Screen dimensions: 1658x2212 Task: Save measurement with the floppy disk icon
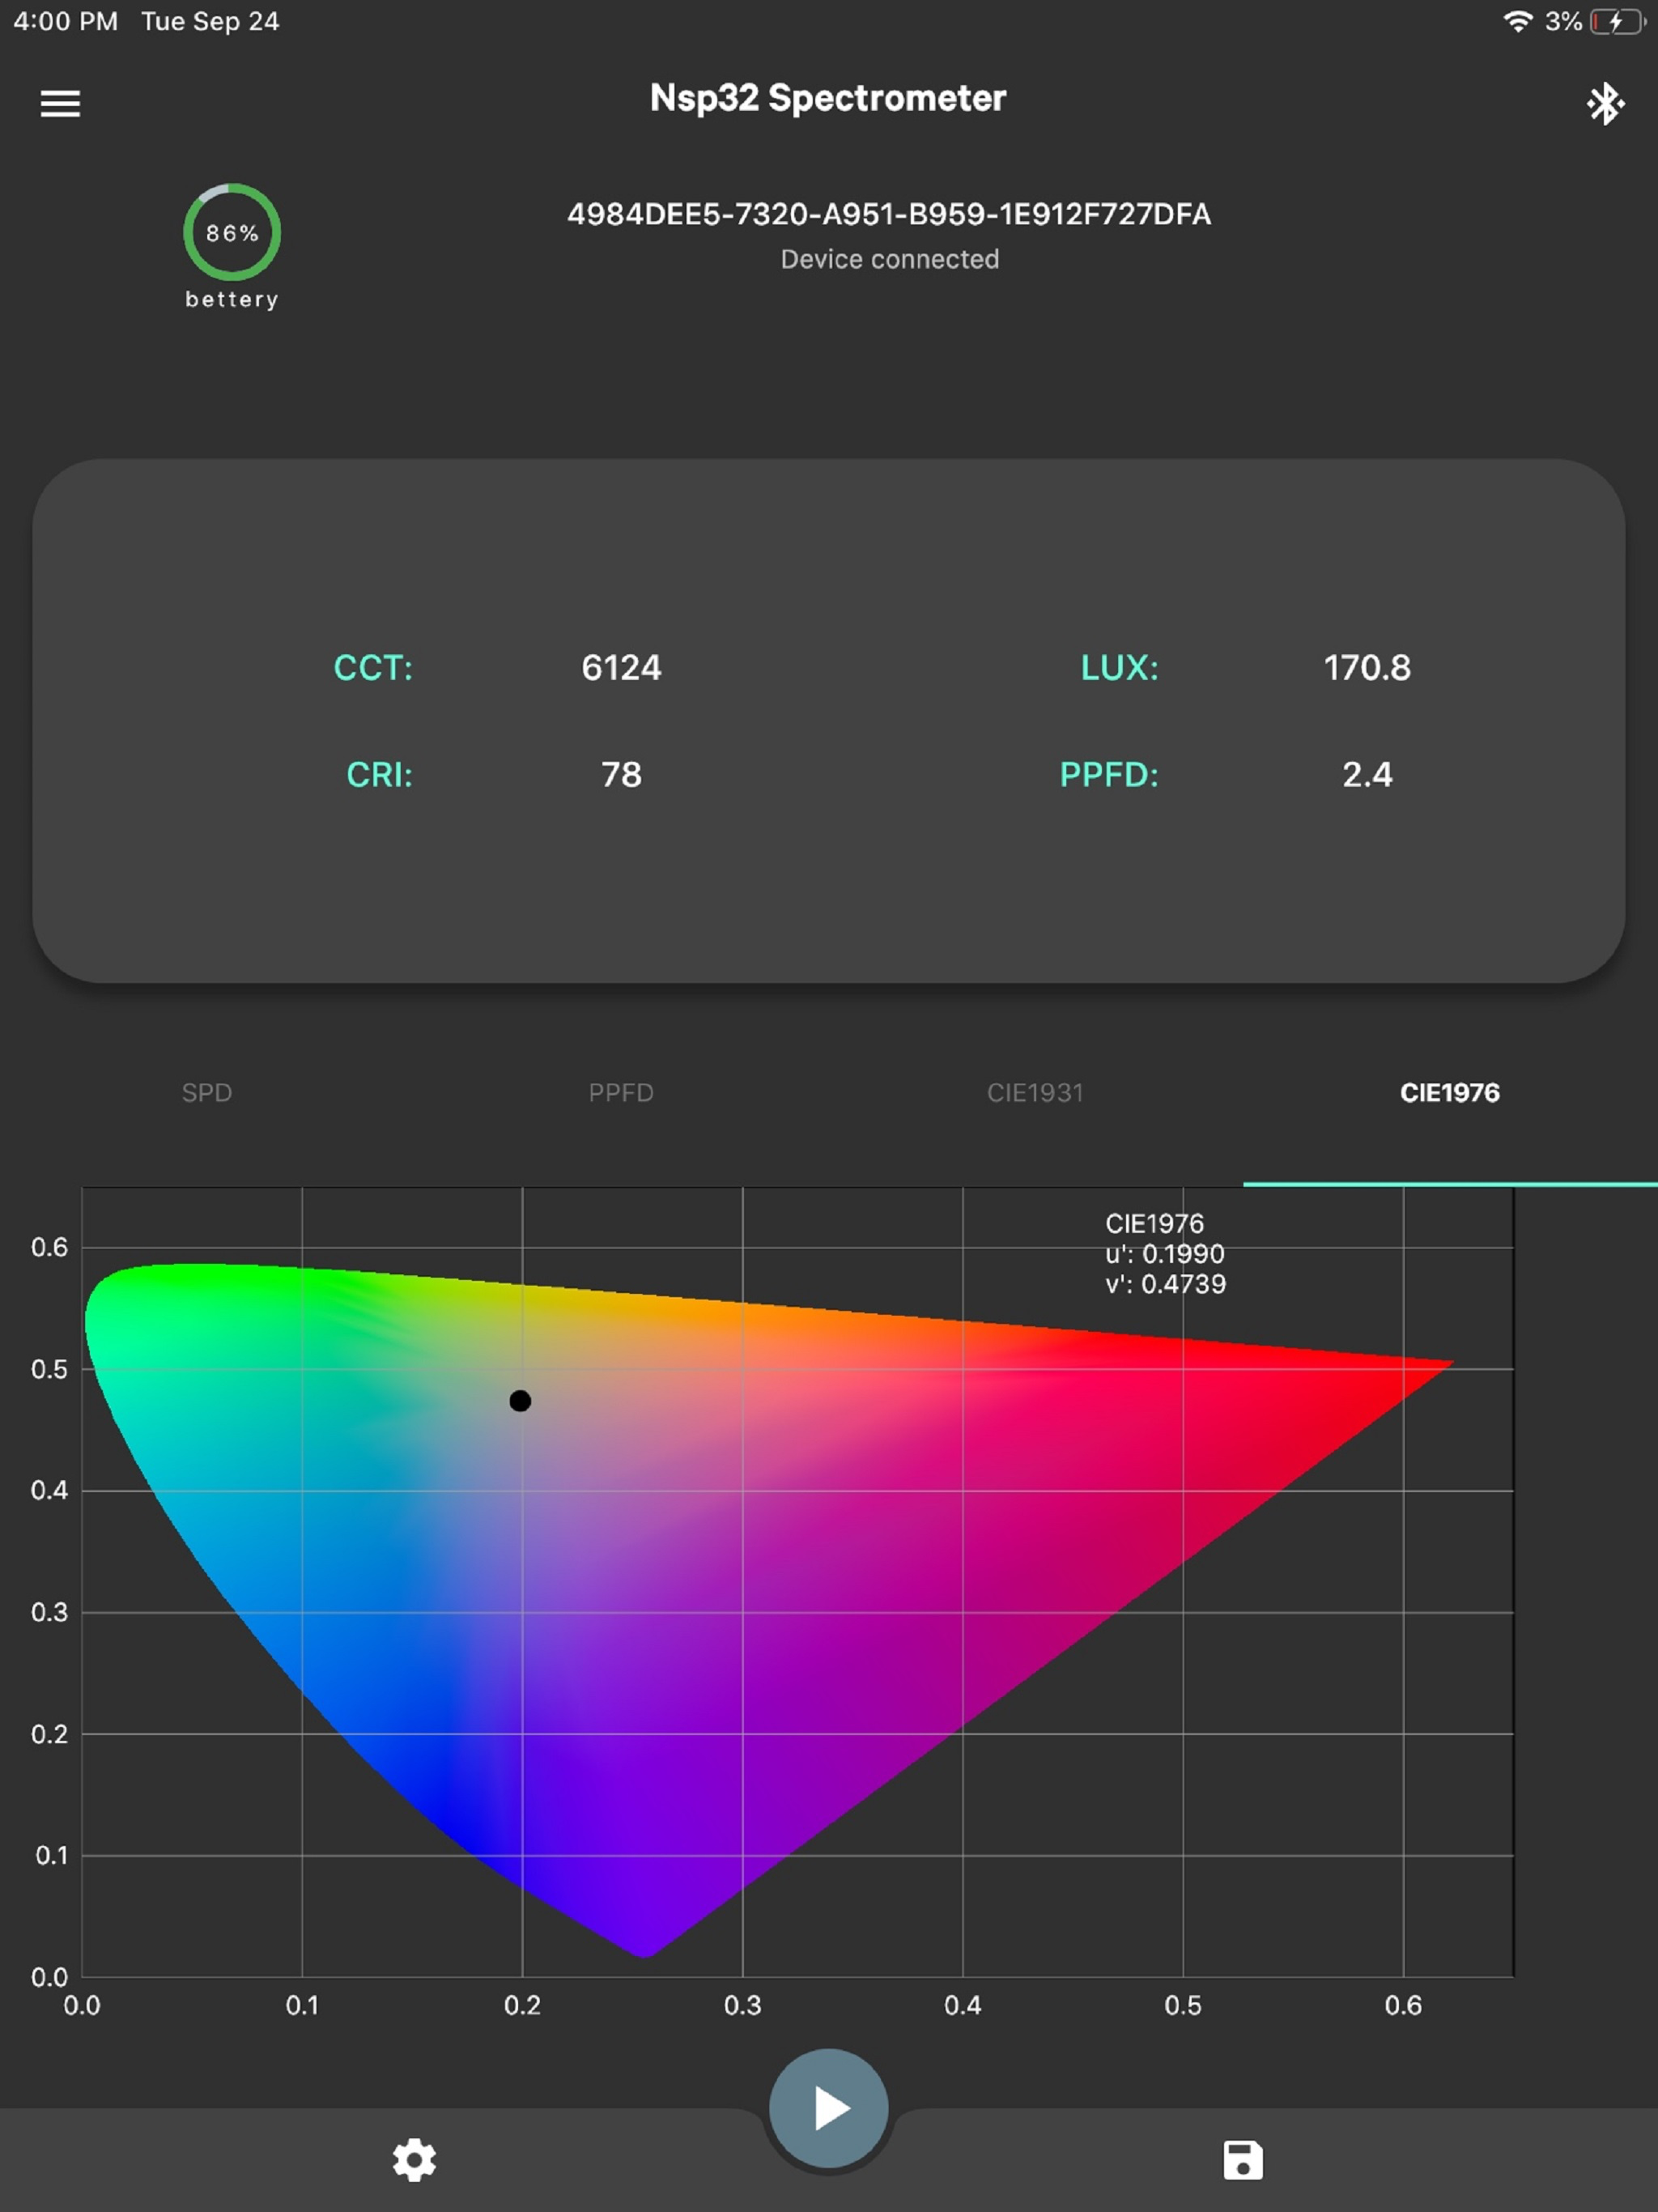(x=1243, y=2160)
